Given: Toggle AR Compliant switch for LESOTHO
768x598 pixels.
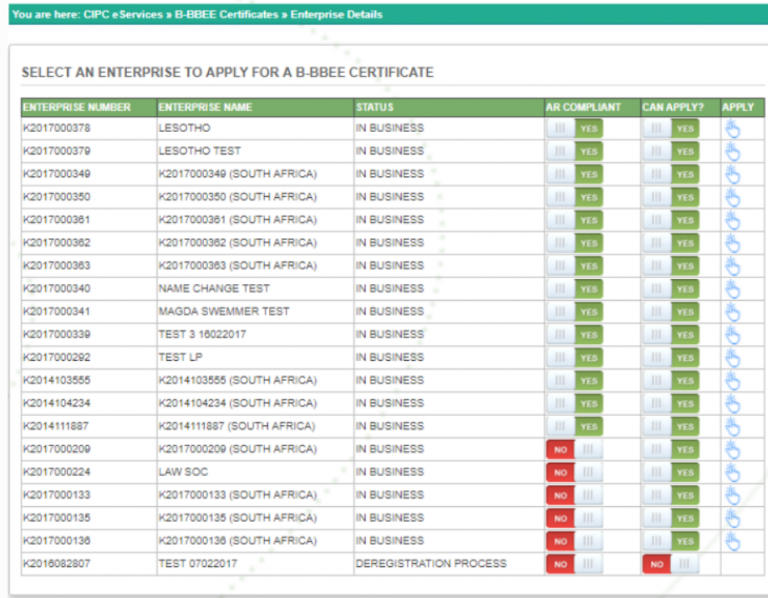Looking at the screenshot, I should click(574, 128).
